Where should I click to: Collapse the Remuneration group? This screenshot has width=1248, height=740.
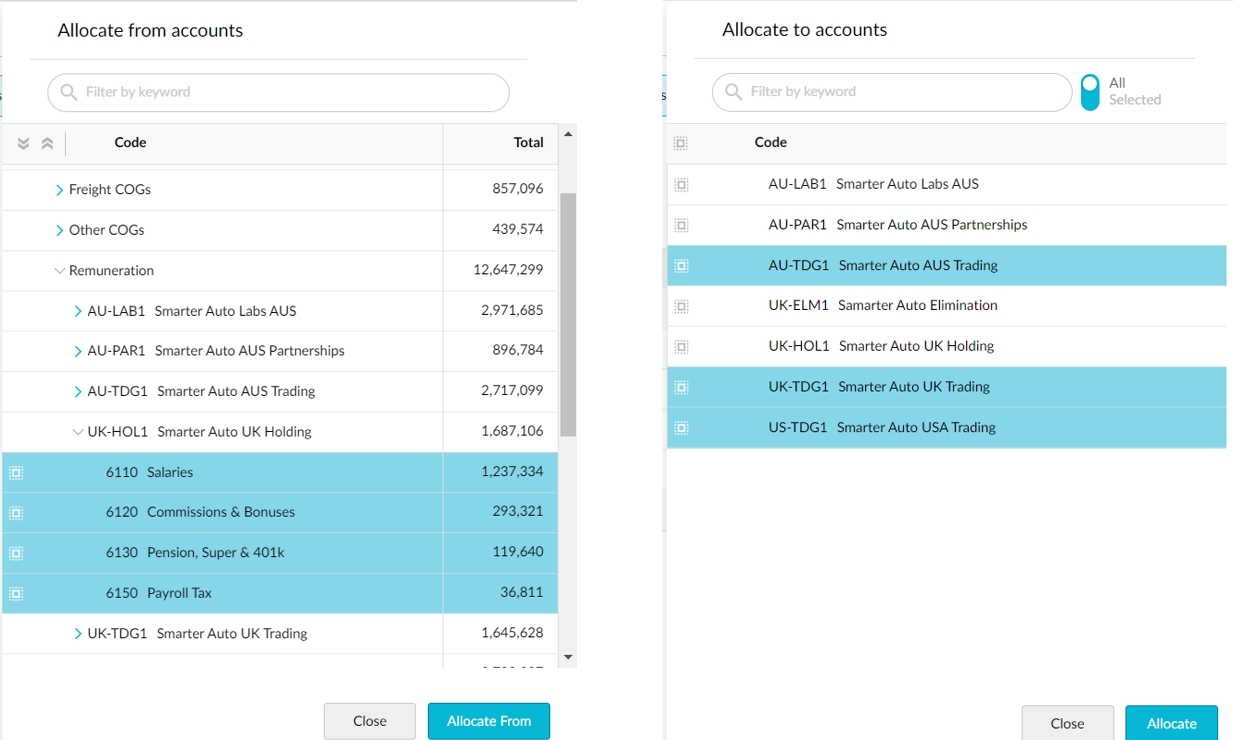(60, 271)
